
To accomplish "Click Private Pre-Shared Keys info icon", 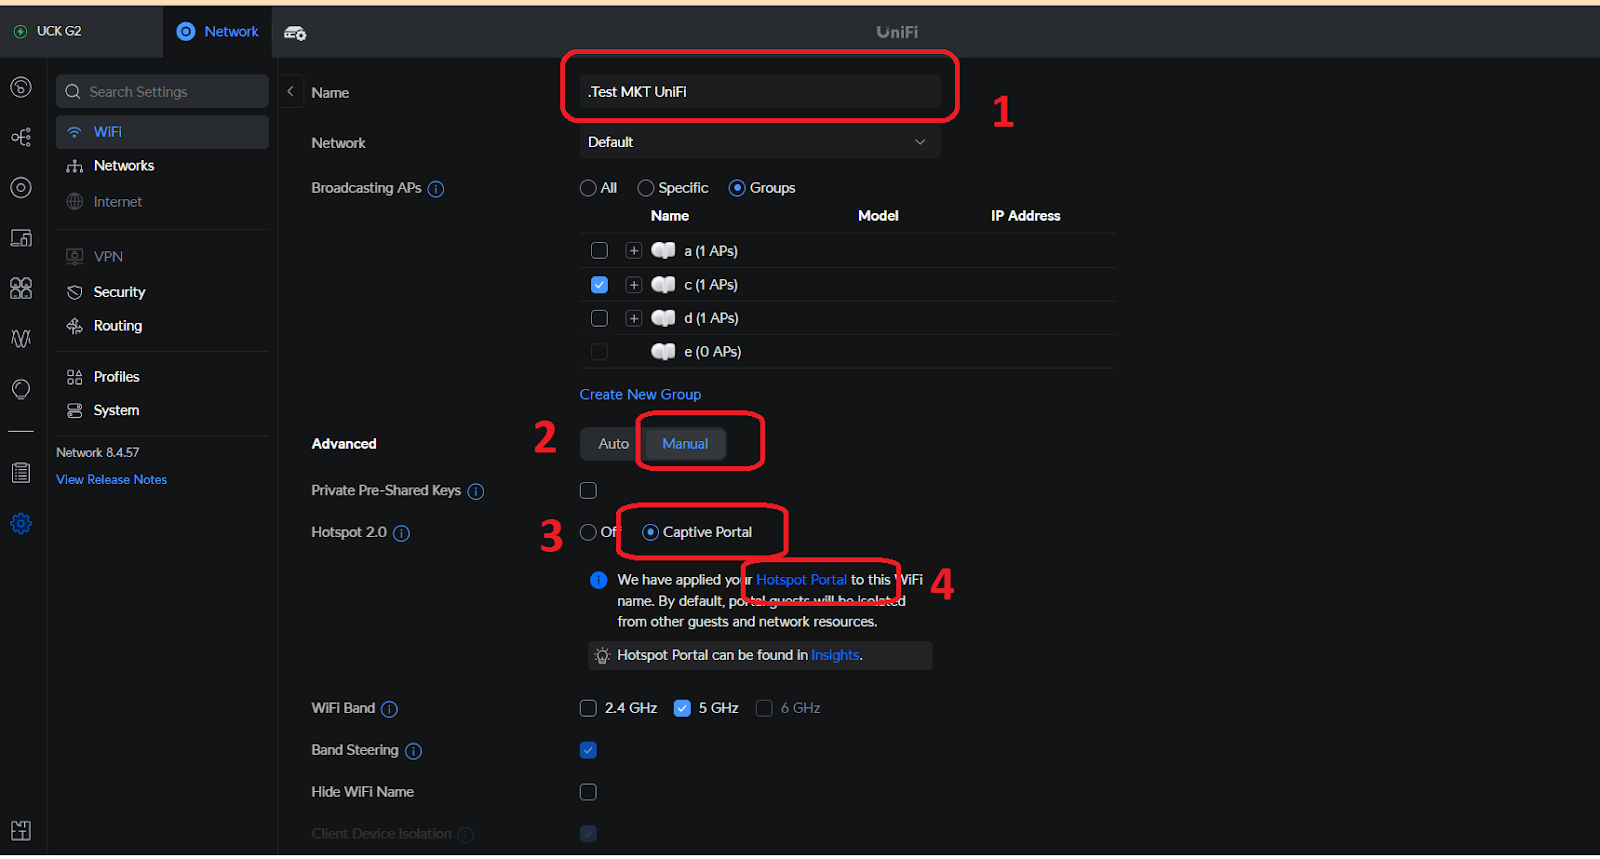I will click(x=476, y=491).
